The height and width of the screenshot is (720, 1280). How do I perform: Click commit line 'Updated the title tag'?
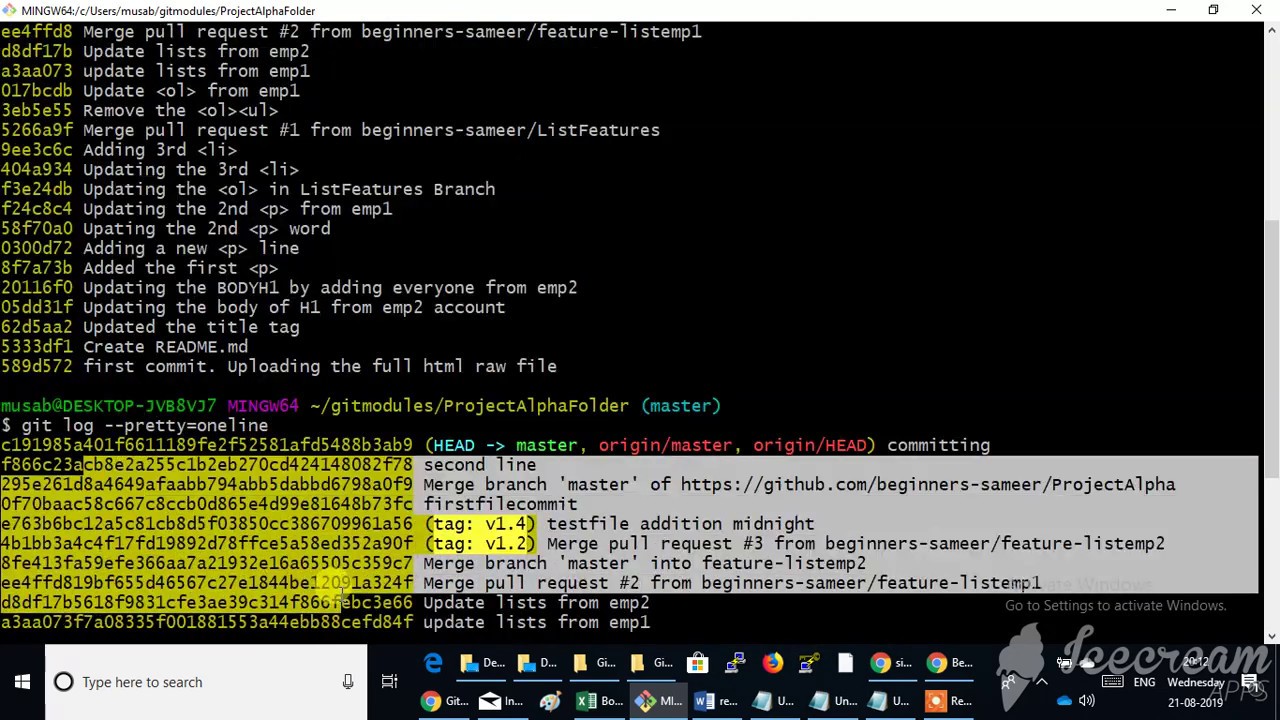[x=150, y=327]
